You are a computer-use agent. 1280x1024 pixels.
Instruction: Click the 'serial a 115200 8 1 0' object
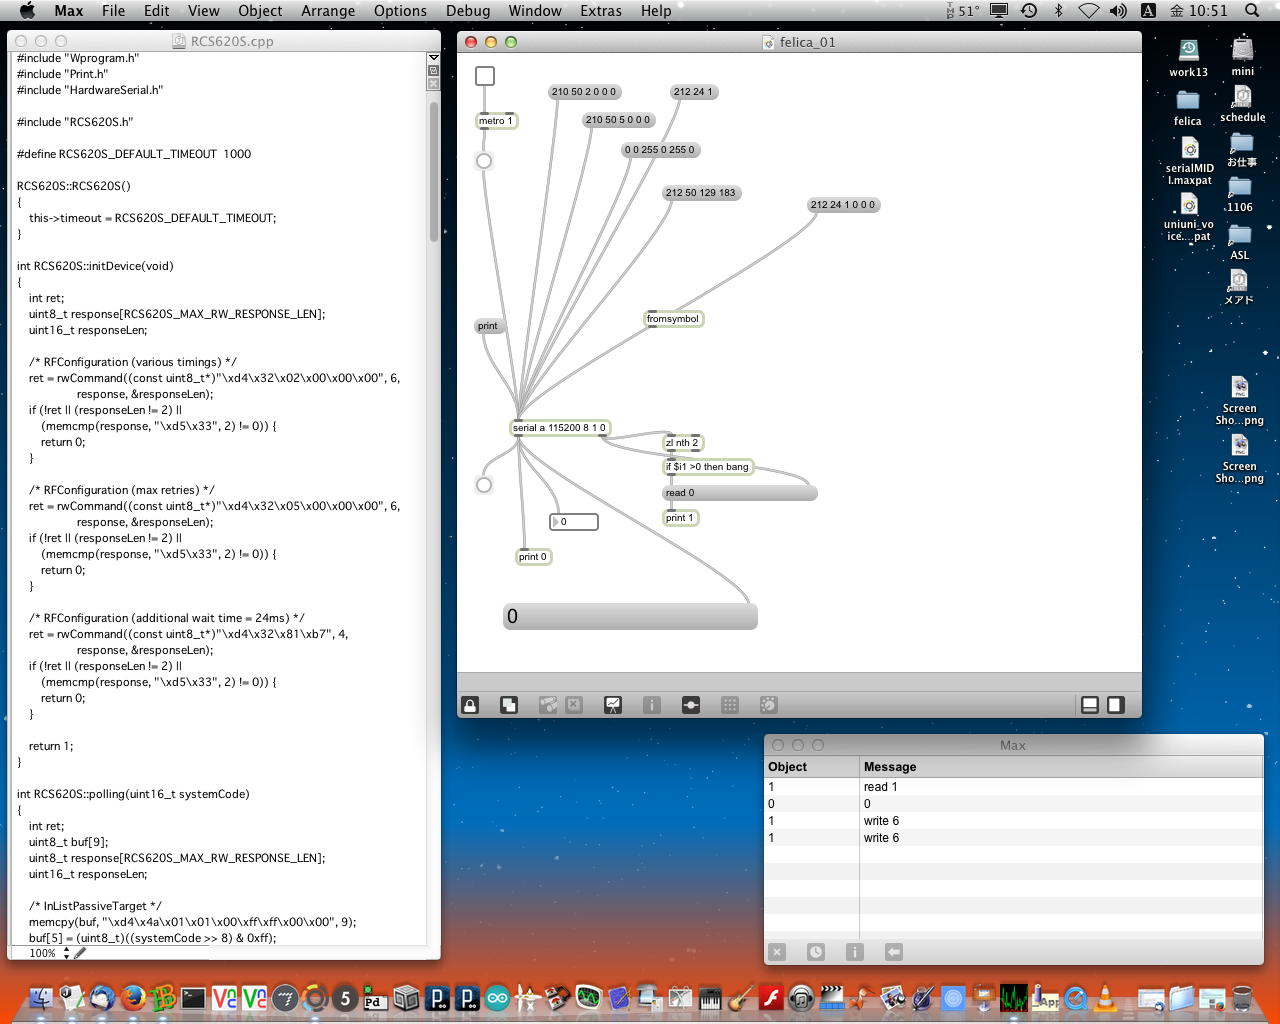pyautogui.click(x=560, y=428)
